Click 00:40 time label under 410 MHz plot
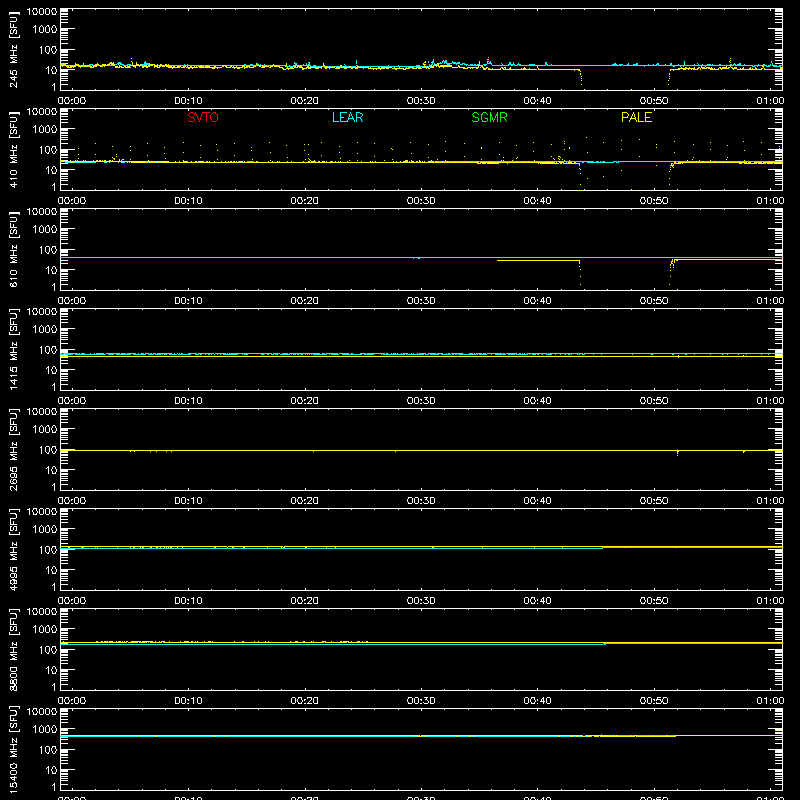Viewport: 800px width, 800px height. tap(537, 201)
